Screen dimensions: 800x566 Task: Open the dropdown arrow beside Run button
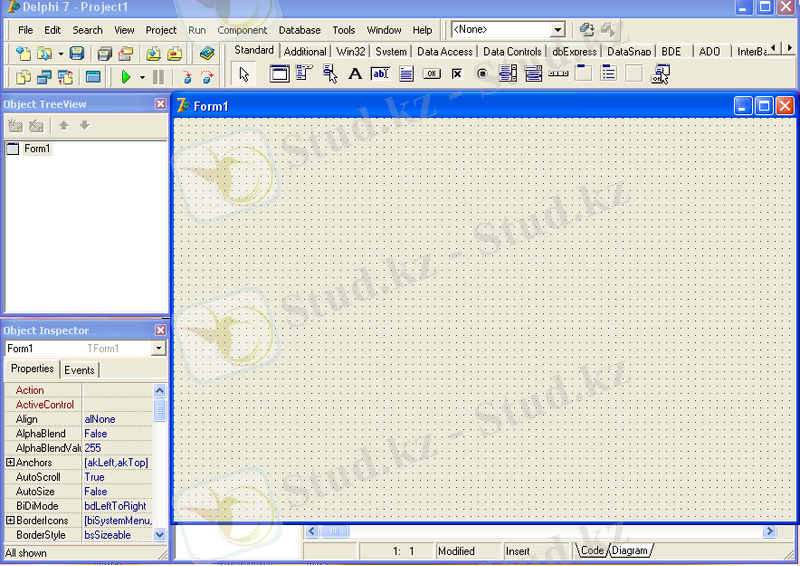tap(142, 77)
